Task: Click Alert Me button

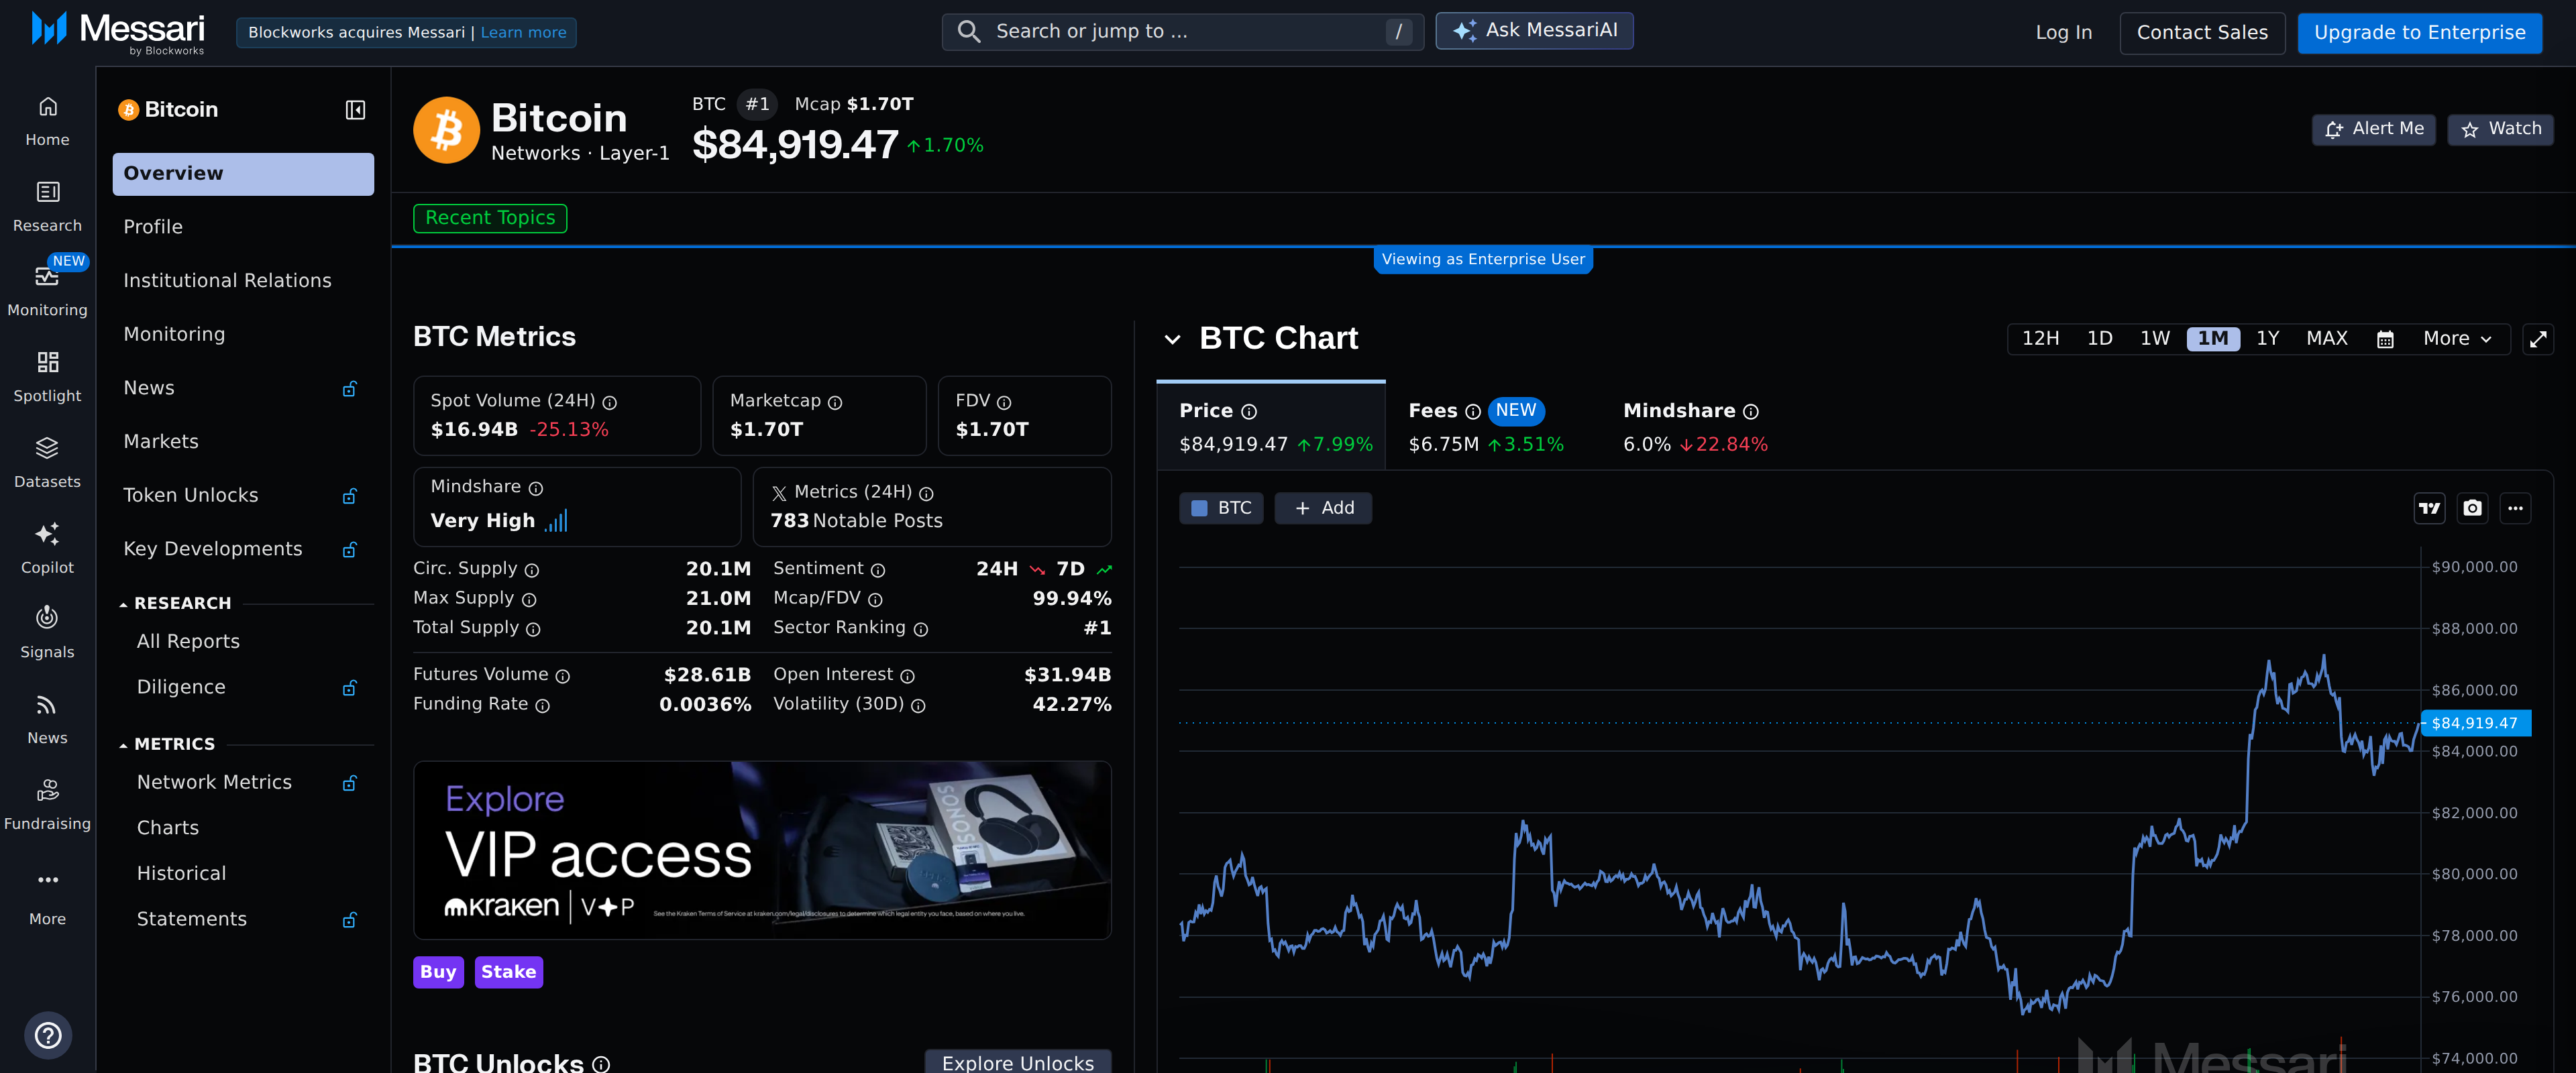Action: [x=2373, y=129]
